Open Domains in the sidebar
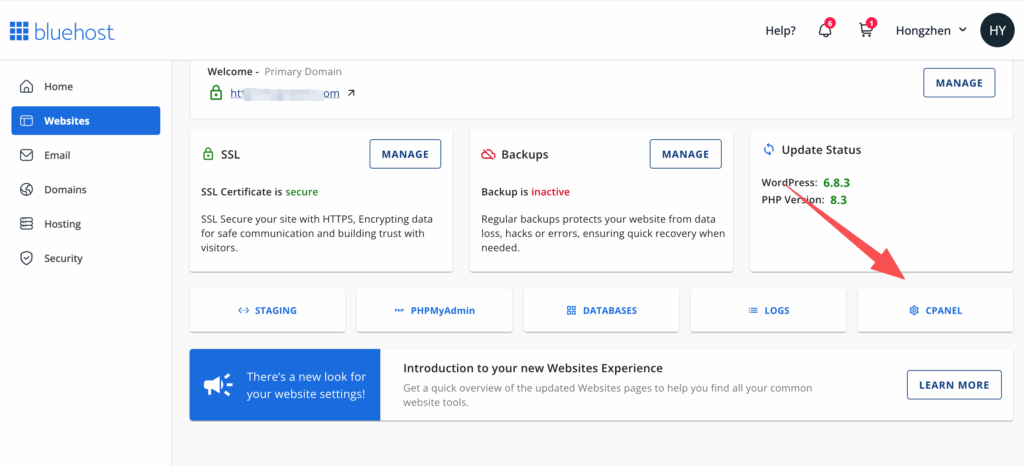 [x=65, y=190]
